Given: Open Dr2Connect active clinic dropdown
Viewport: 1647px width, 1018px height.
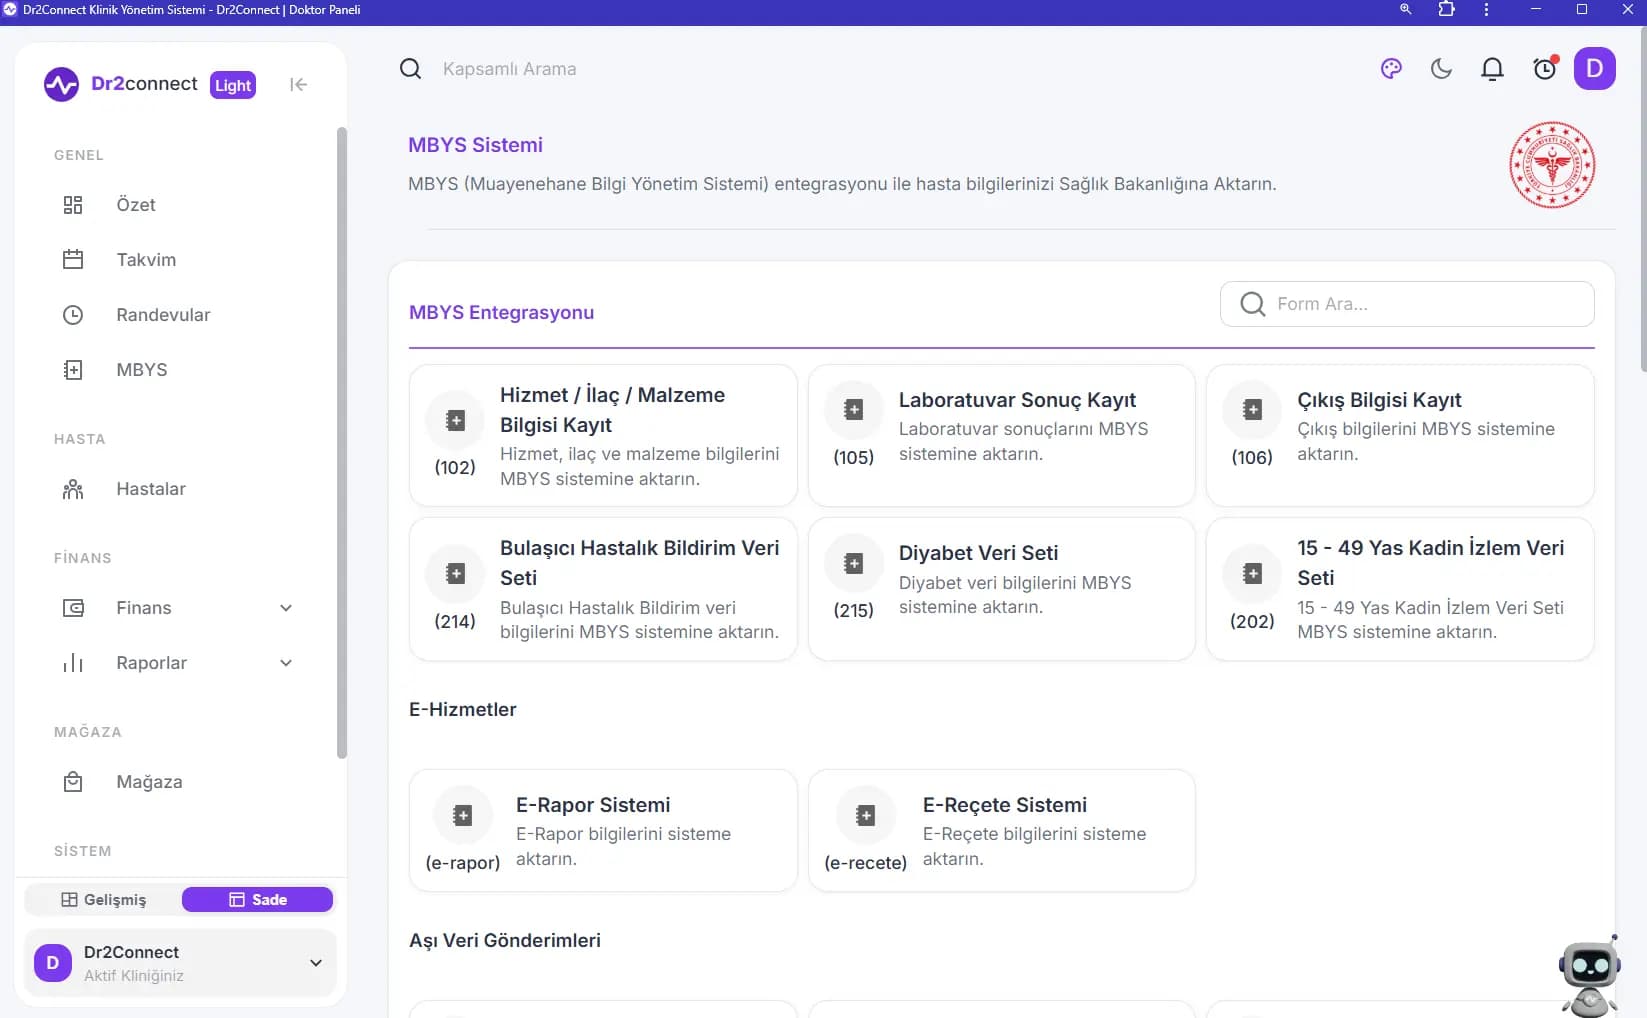Looking at the screenshot, I should pyautogui.click(x=180, y=963).
